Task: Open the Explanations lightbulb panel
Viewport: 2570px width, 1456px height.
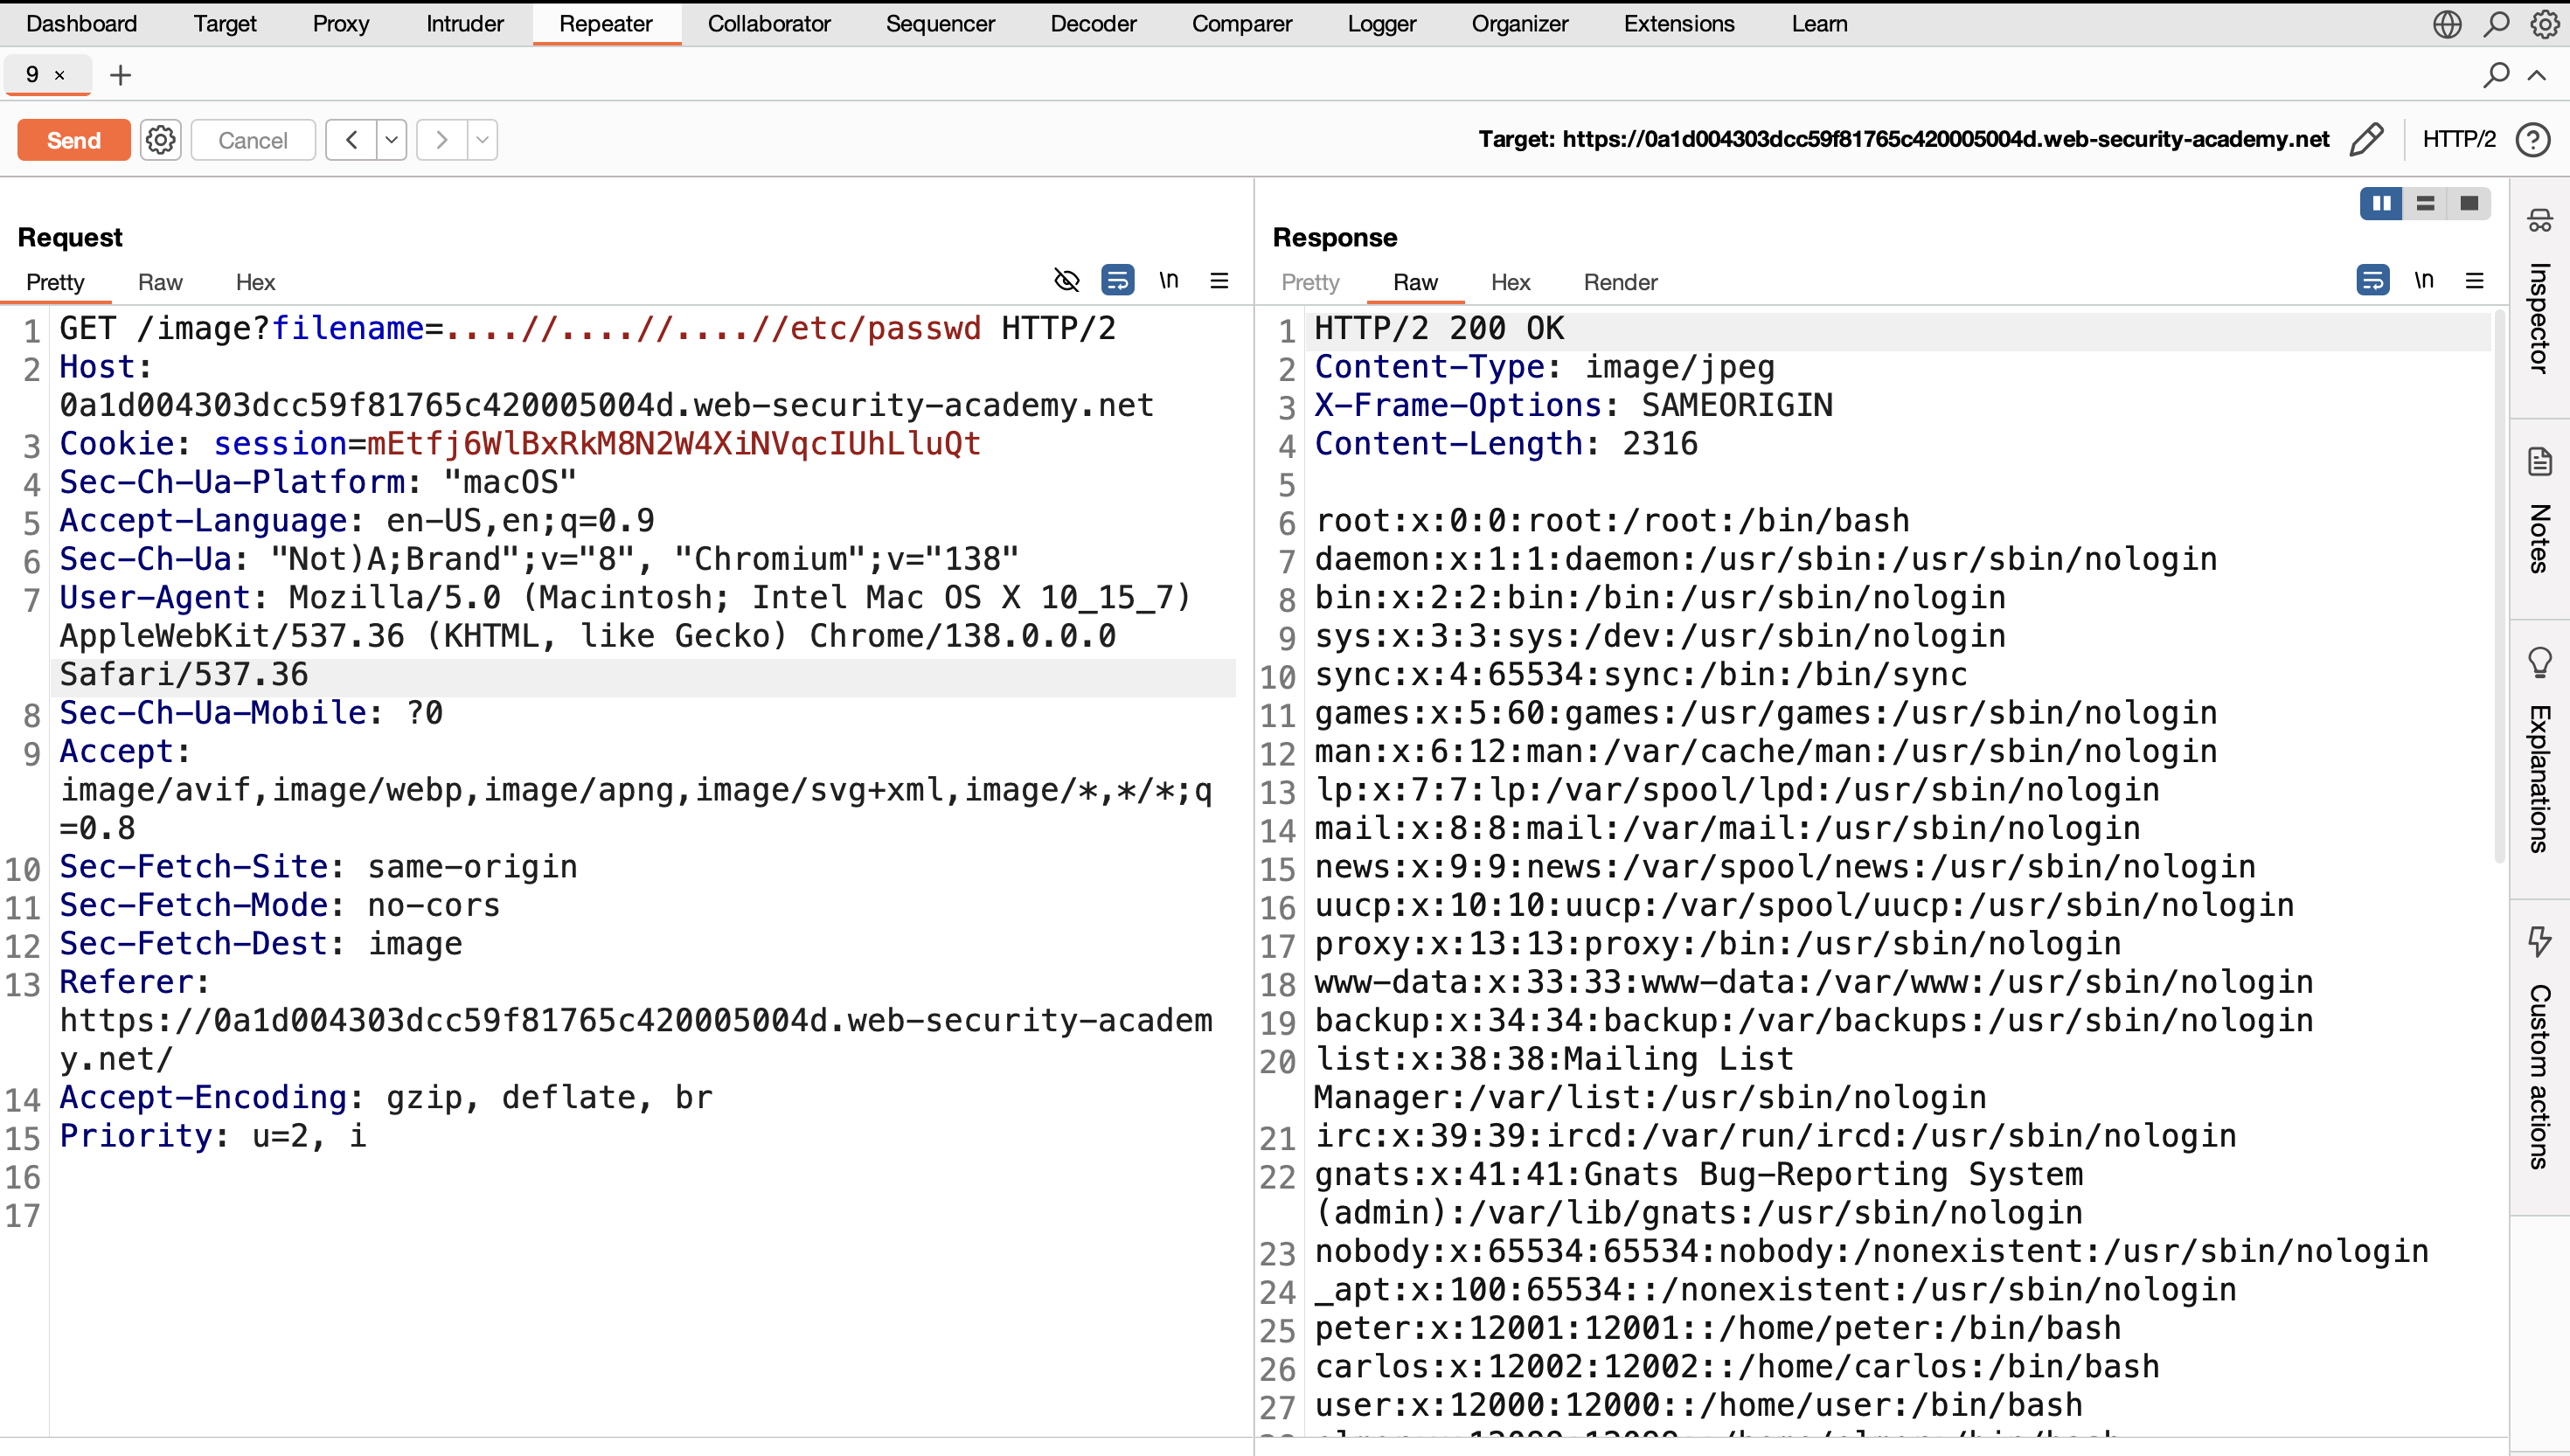Action: pyautogui.click(x=2538, y=750)
